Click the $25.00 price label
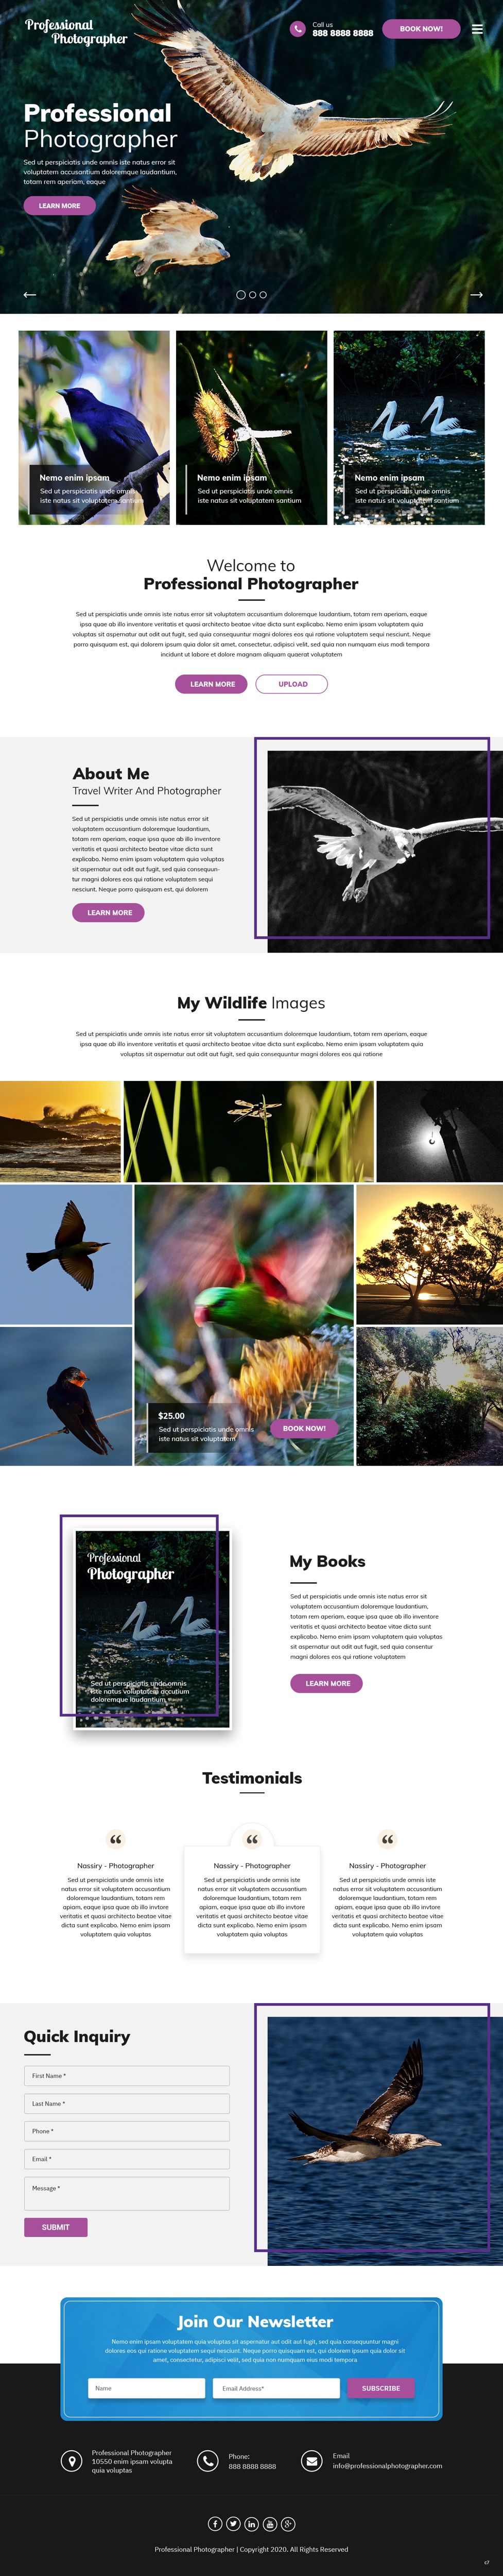The width and height of the screenshot is (503, 2576). [x=171, y=1416]
